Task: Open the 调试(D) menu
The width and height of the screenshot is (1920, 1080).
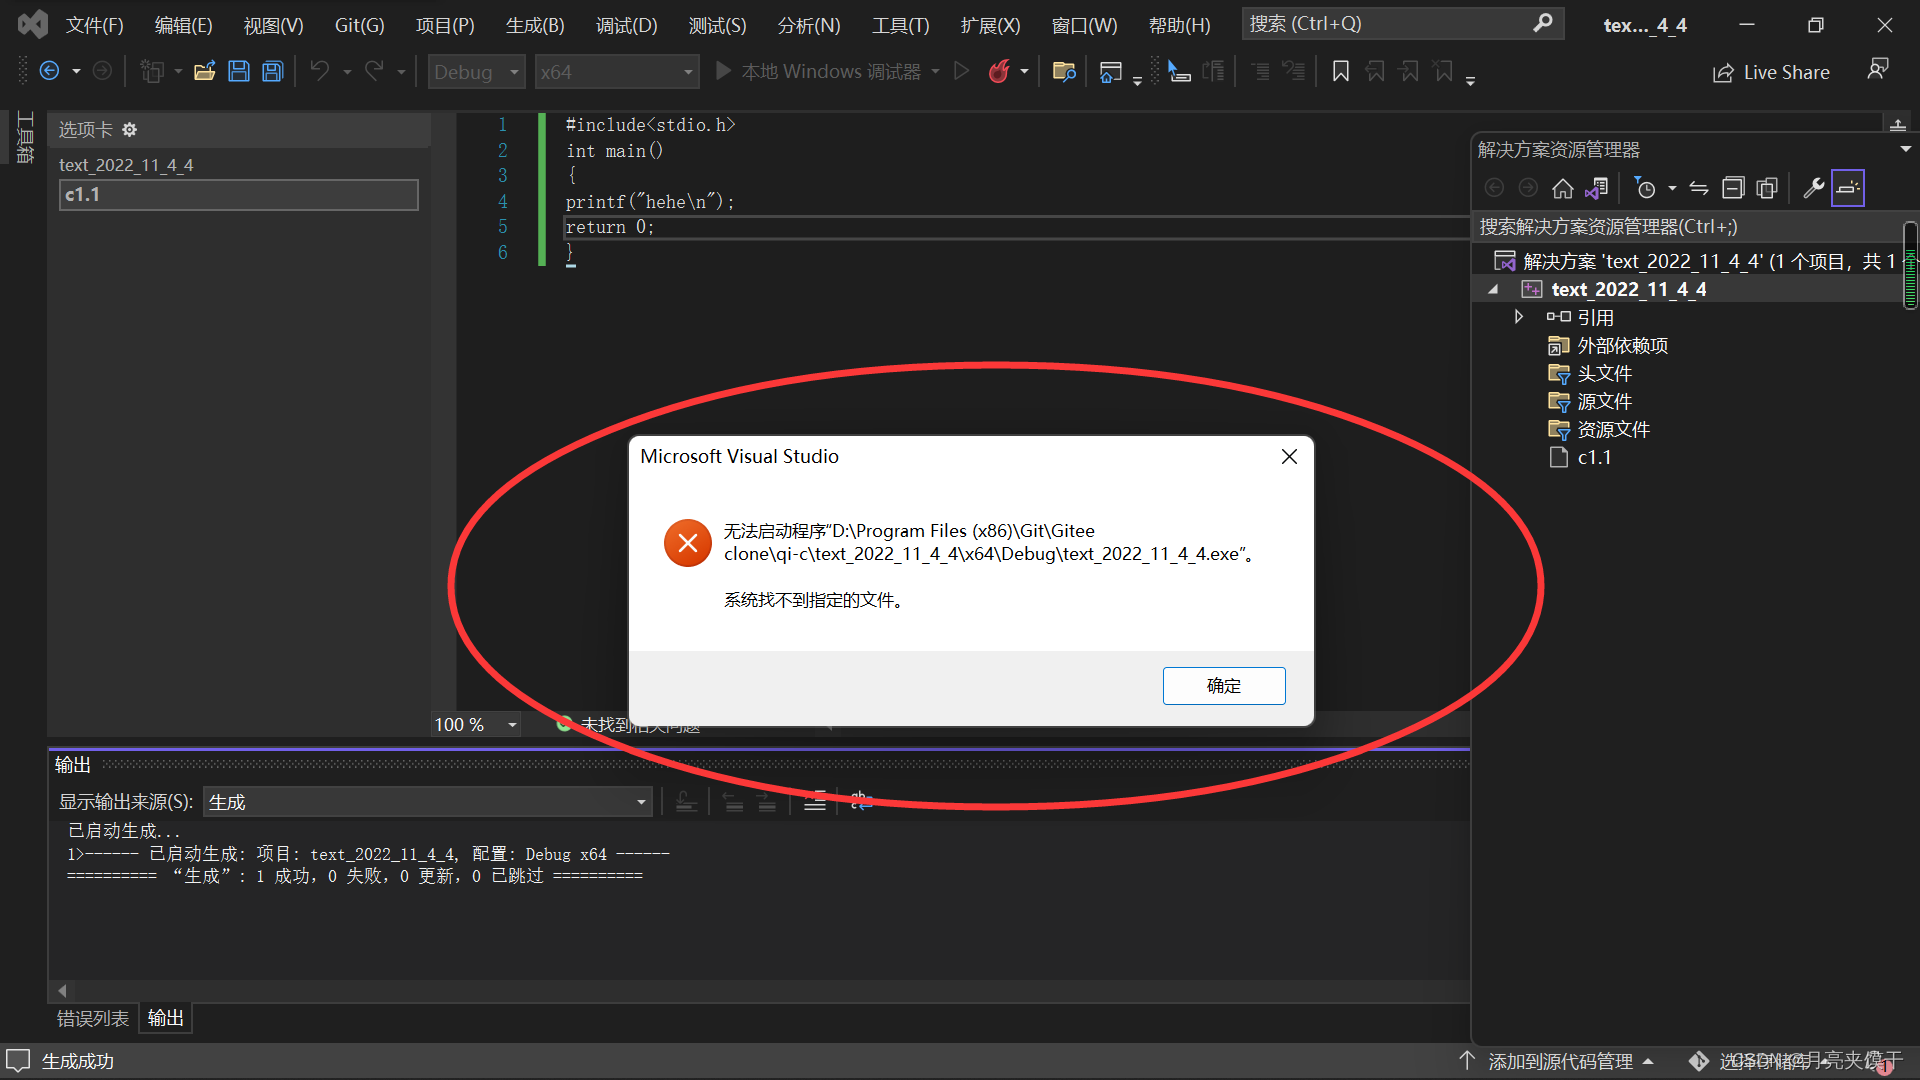Action: pos(626,25)
